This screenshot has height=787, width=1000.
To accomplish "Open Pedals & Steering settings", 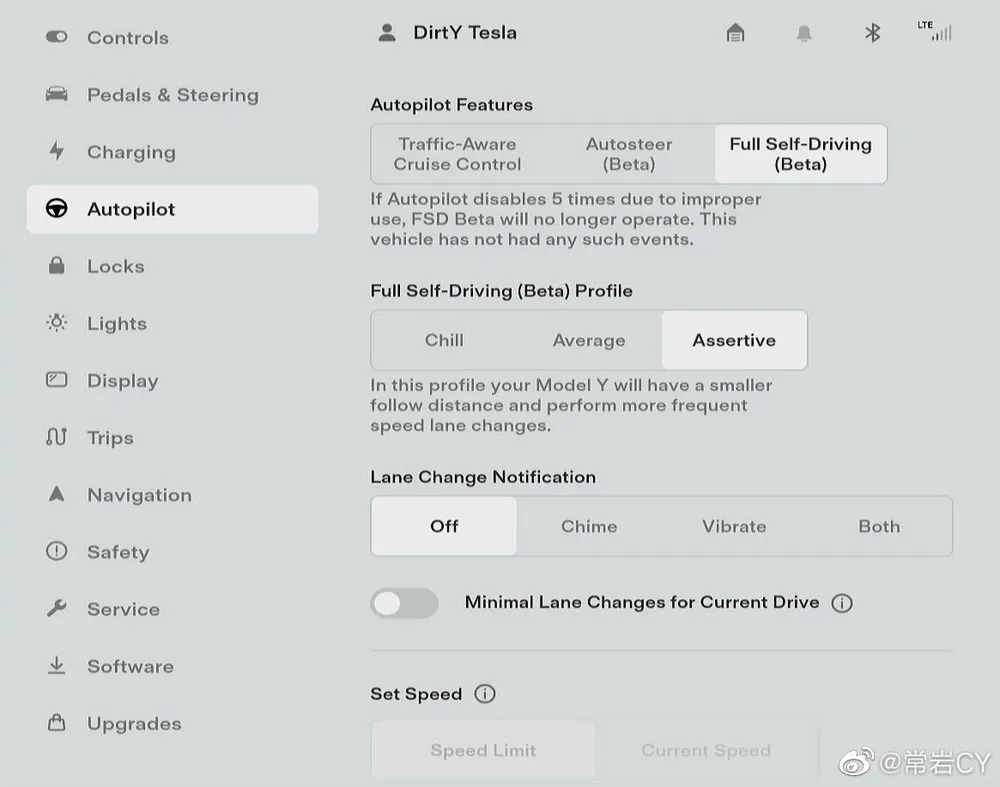I will pos(172,94).
